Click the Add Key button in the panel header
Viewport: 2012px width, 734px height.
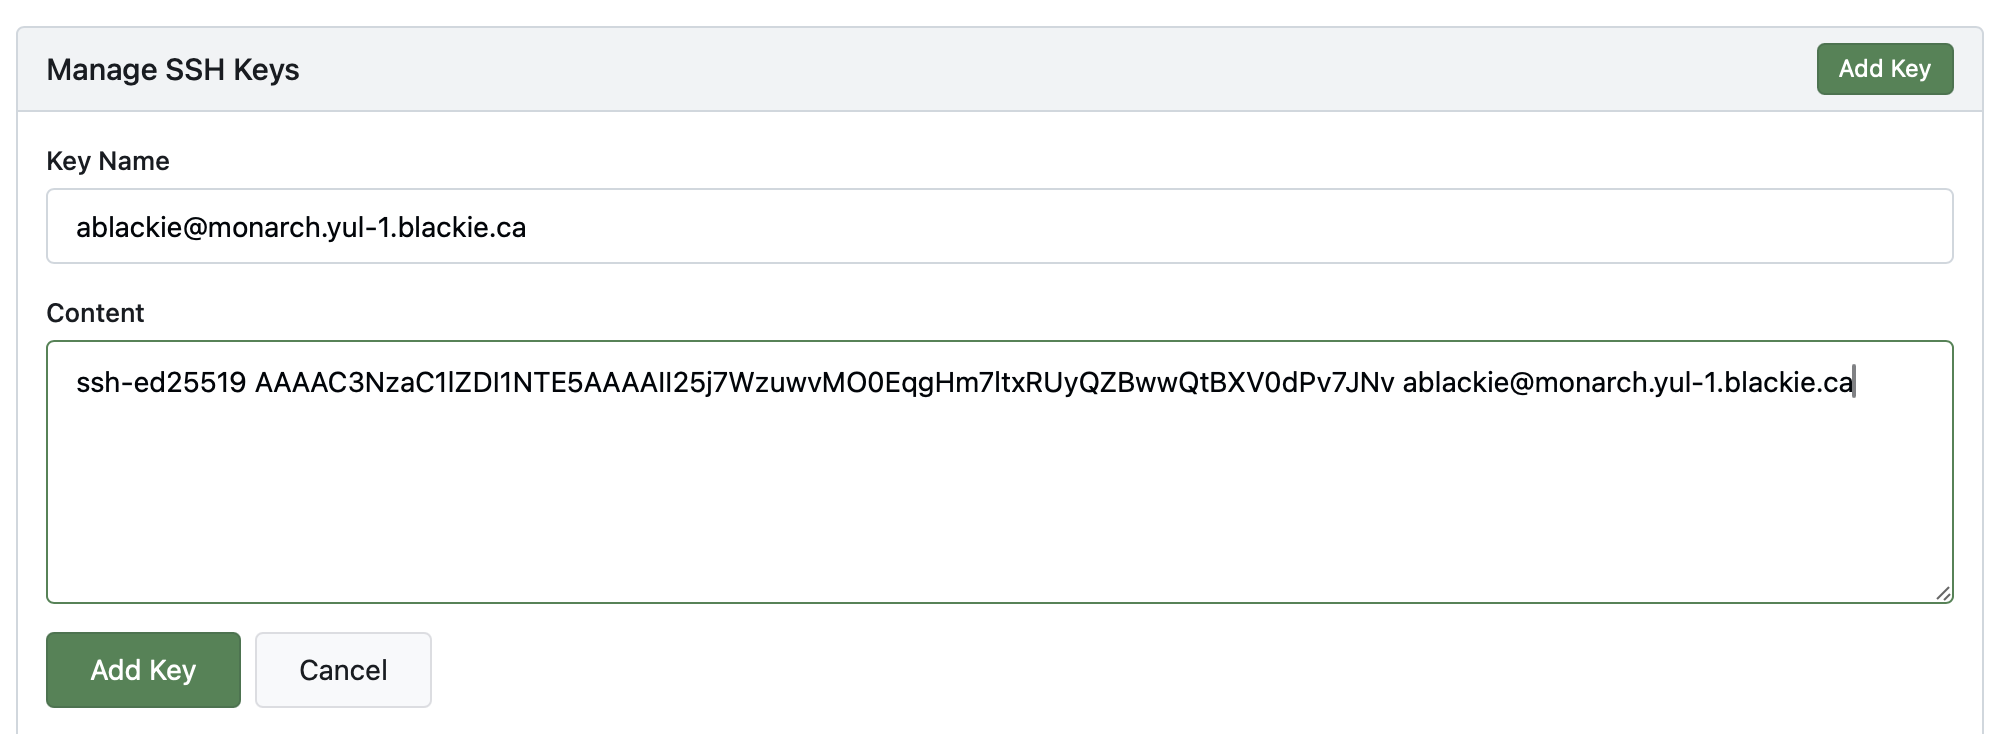pyautogui.click(x=1884, y=69)
